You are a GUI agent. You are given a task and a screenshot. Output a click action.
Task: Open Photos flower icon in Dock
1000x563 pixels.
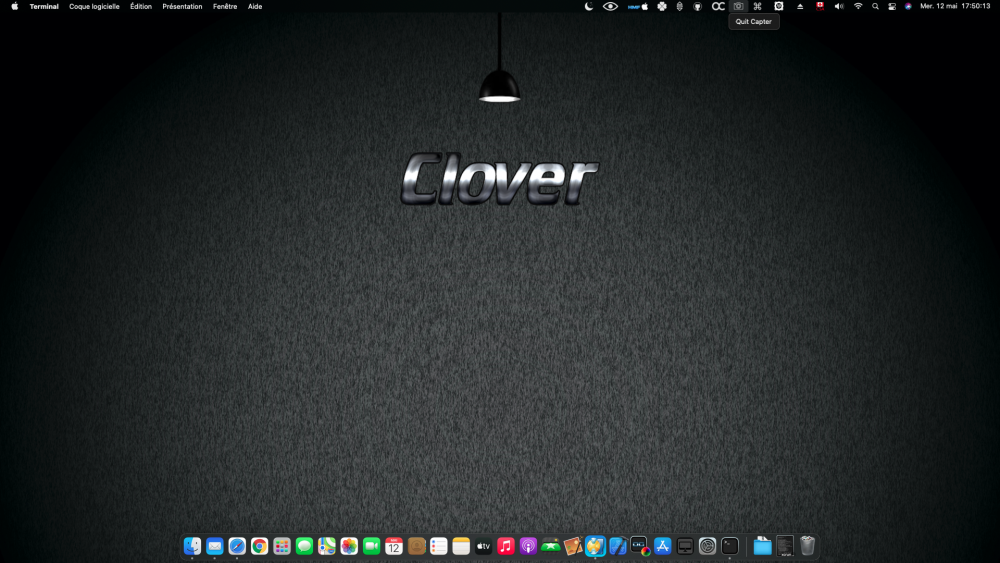(349, 546)
